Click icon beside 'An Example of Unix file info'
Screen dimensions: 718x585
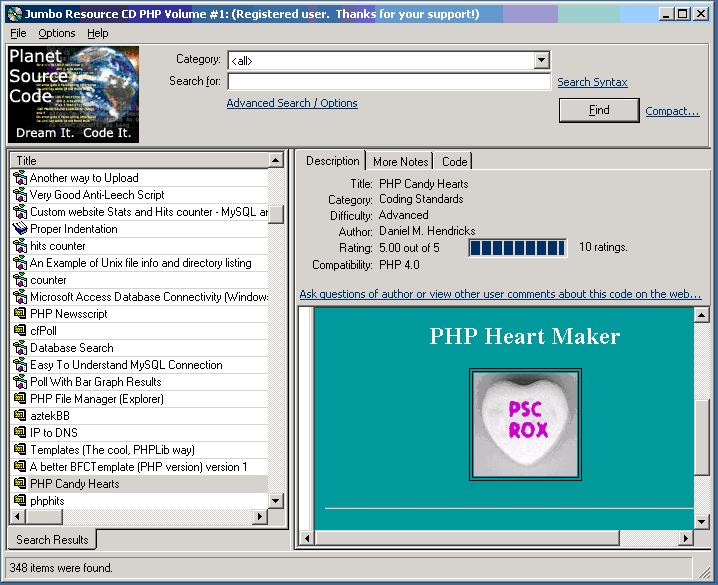tap(20, 263)
